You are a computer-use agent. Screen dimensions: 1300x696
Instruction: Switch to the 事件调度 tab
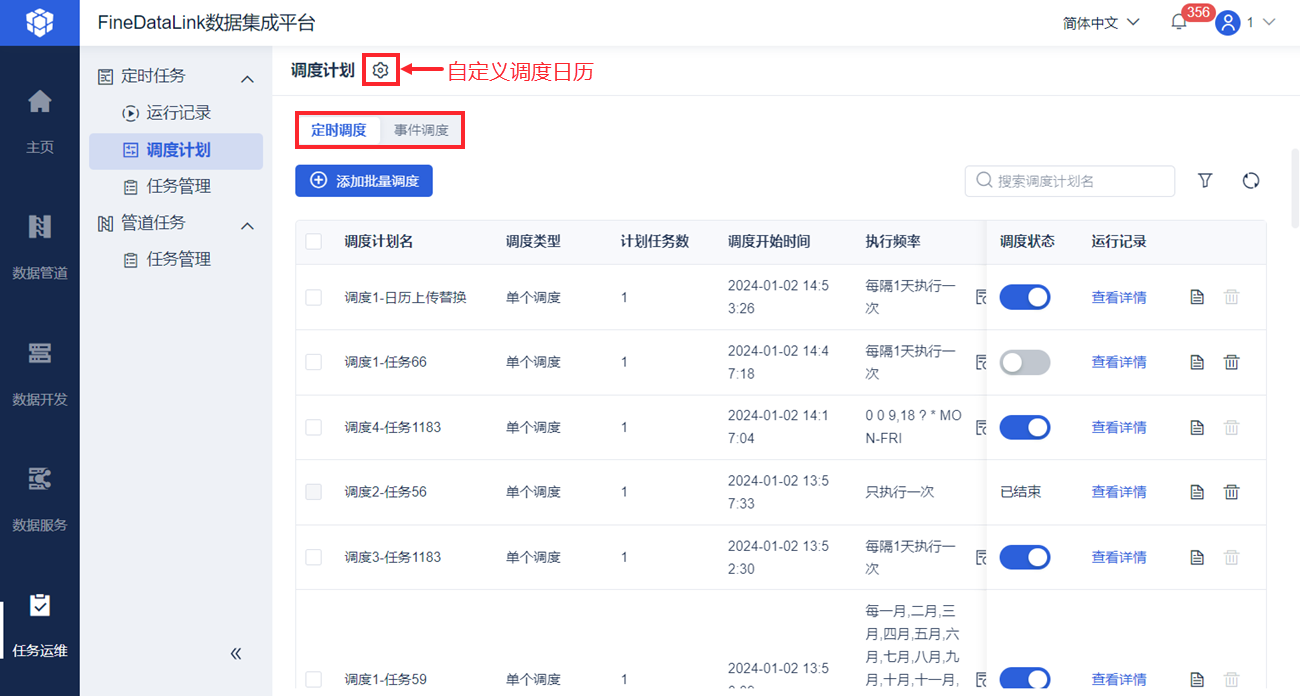(421, 130)
